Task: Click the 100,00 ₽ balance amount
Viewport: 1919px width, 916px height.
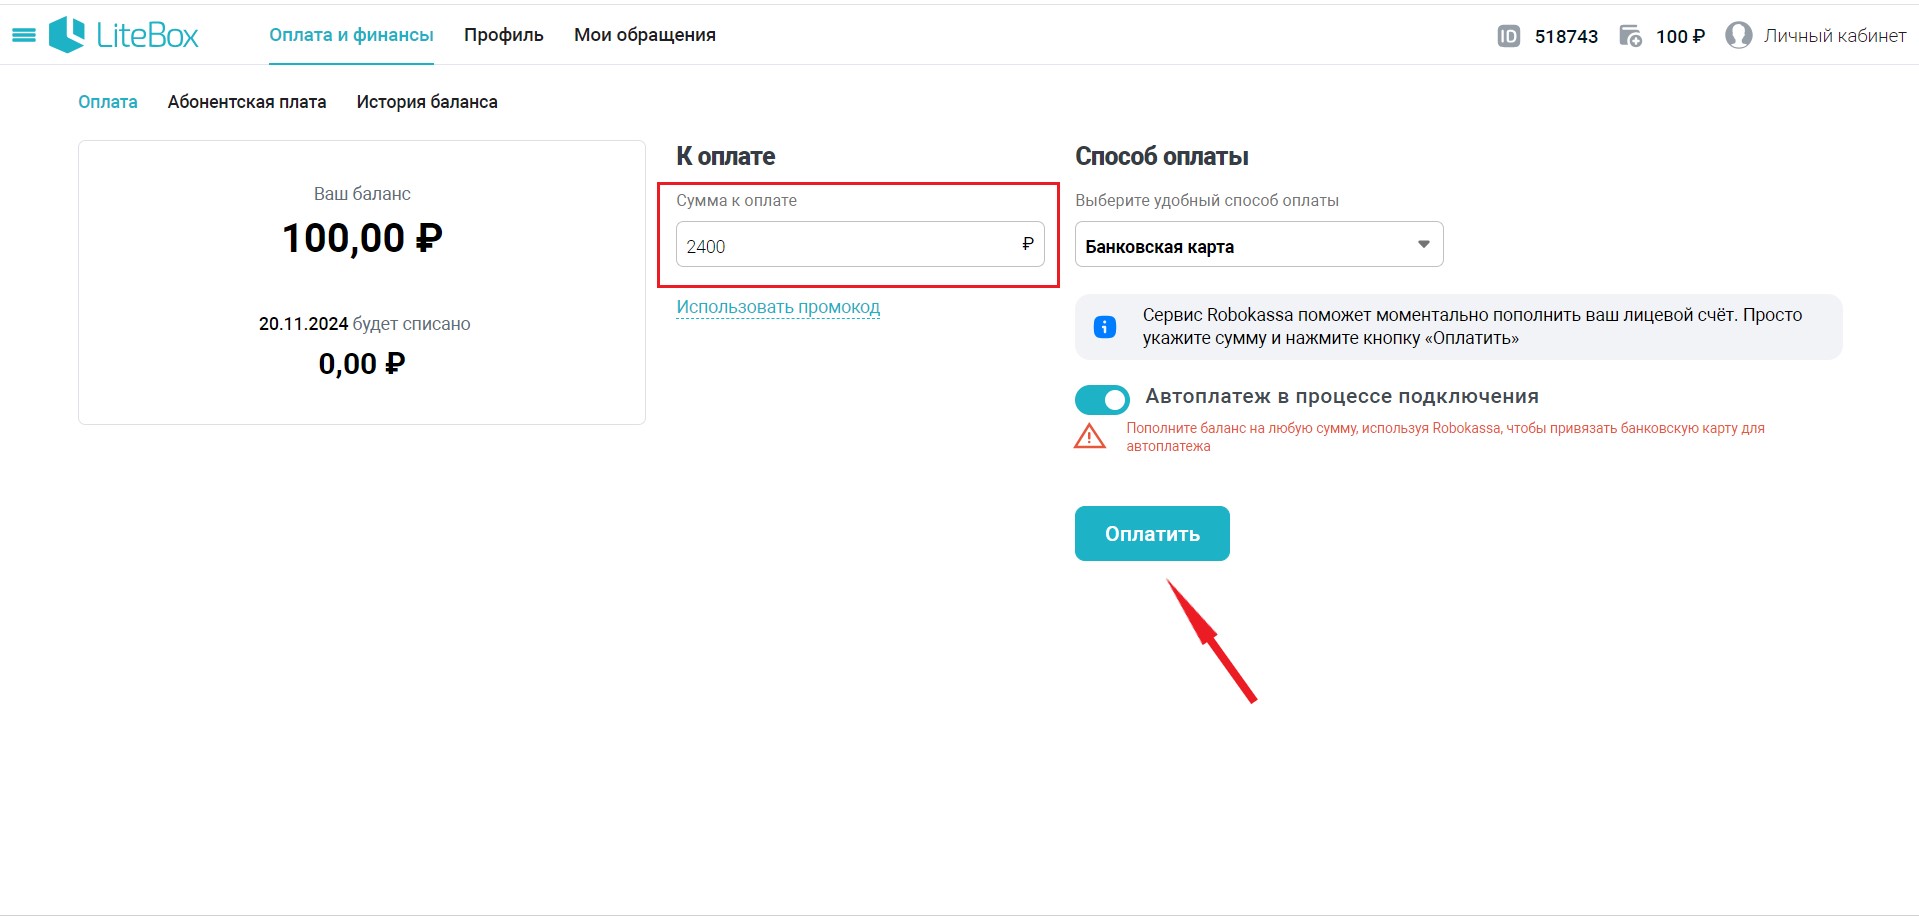Action: click(362, 238)
